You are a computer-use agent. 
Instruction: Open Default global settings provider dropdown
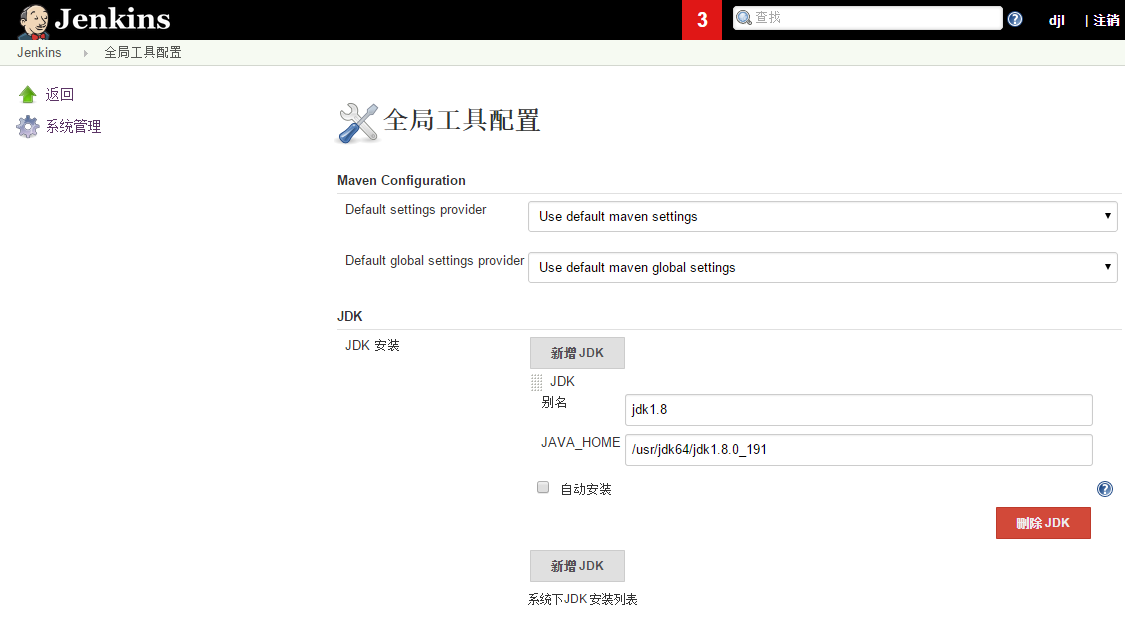(x=822, y=267)
